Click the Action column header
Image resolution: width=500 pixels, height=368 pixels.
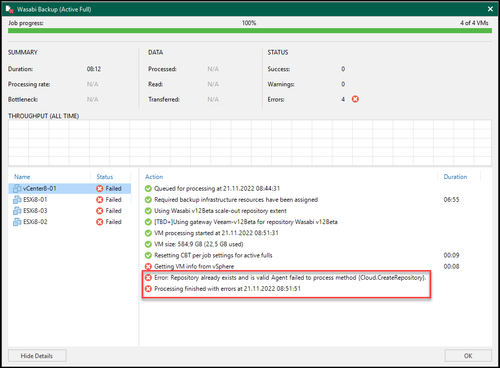coord(154,177)
